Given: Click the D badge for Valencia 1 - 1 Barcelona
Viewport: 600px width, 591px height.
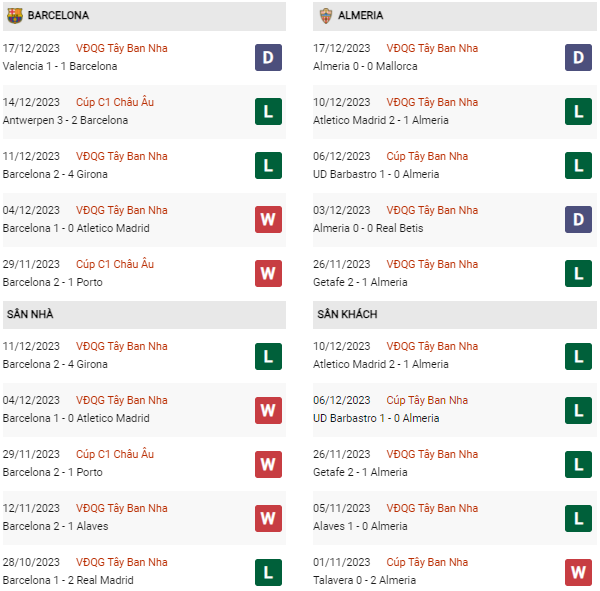Looking at the screenshot, I should 268,57.
